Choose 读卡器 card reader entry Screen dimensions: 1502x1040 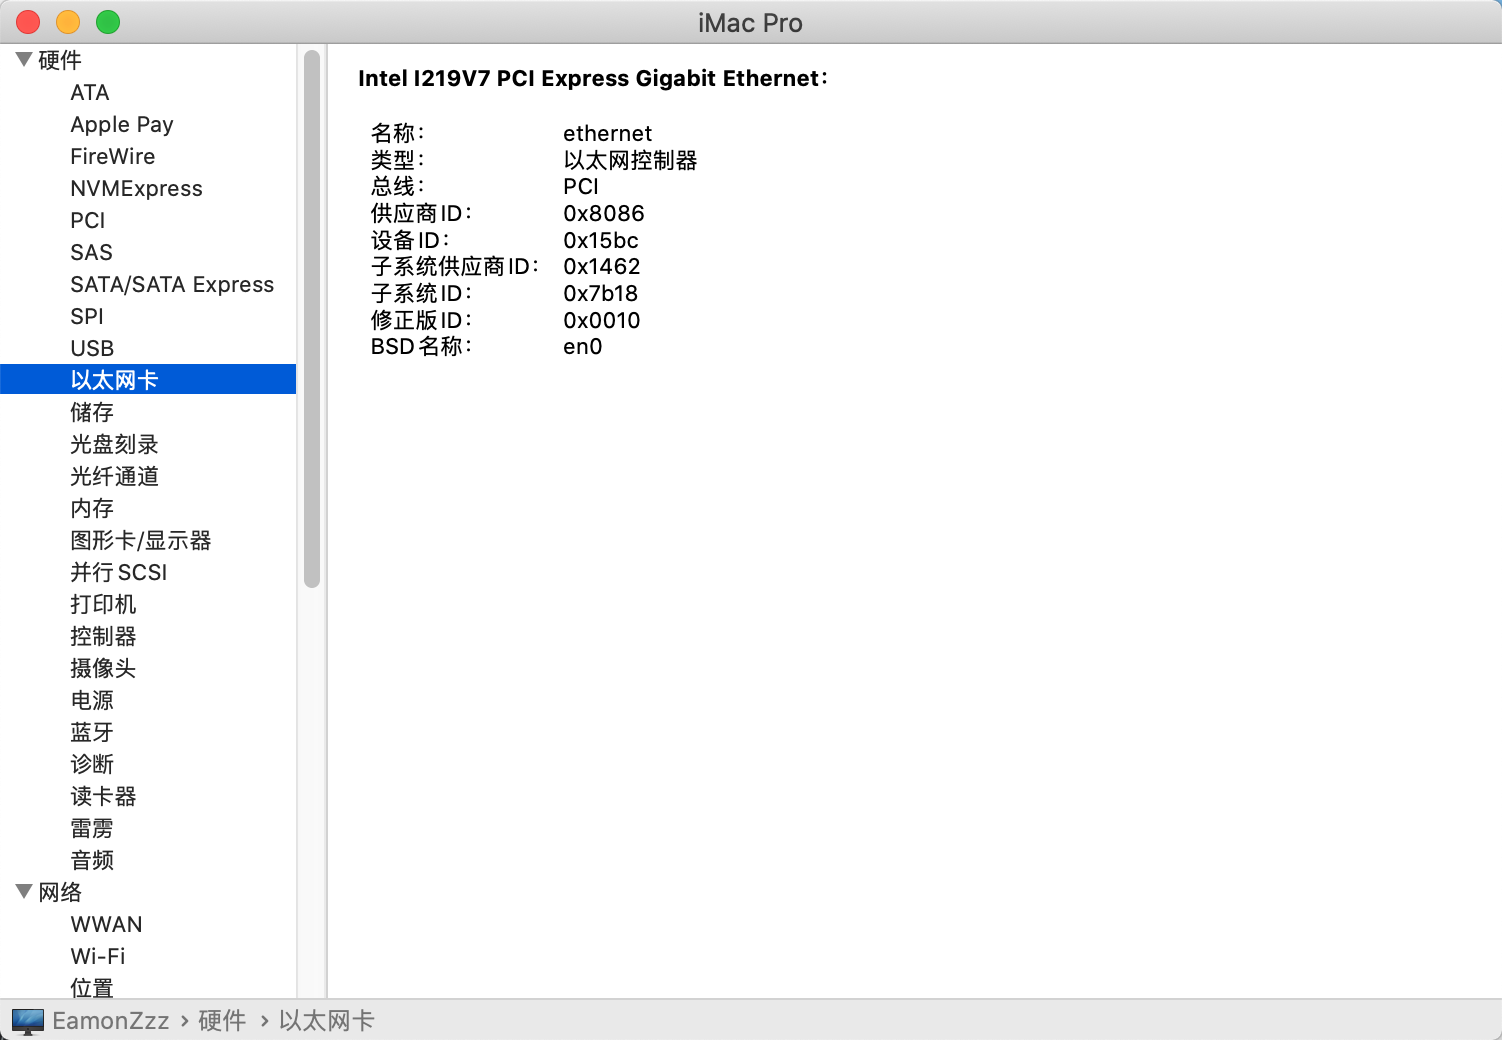tap(103, 796)
